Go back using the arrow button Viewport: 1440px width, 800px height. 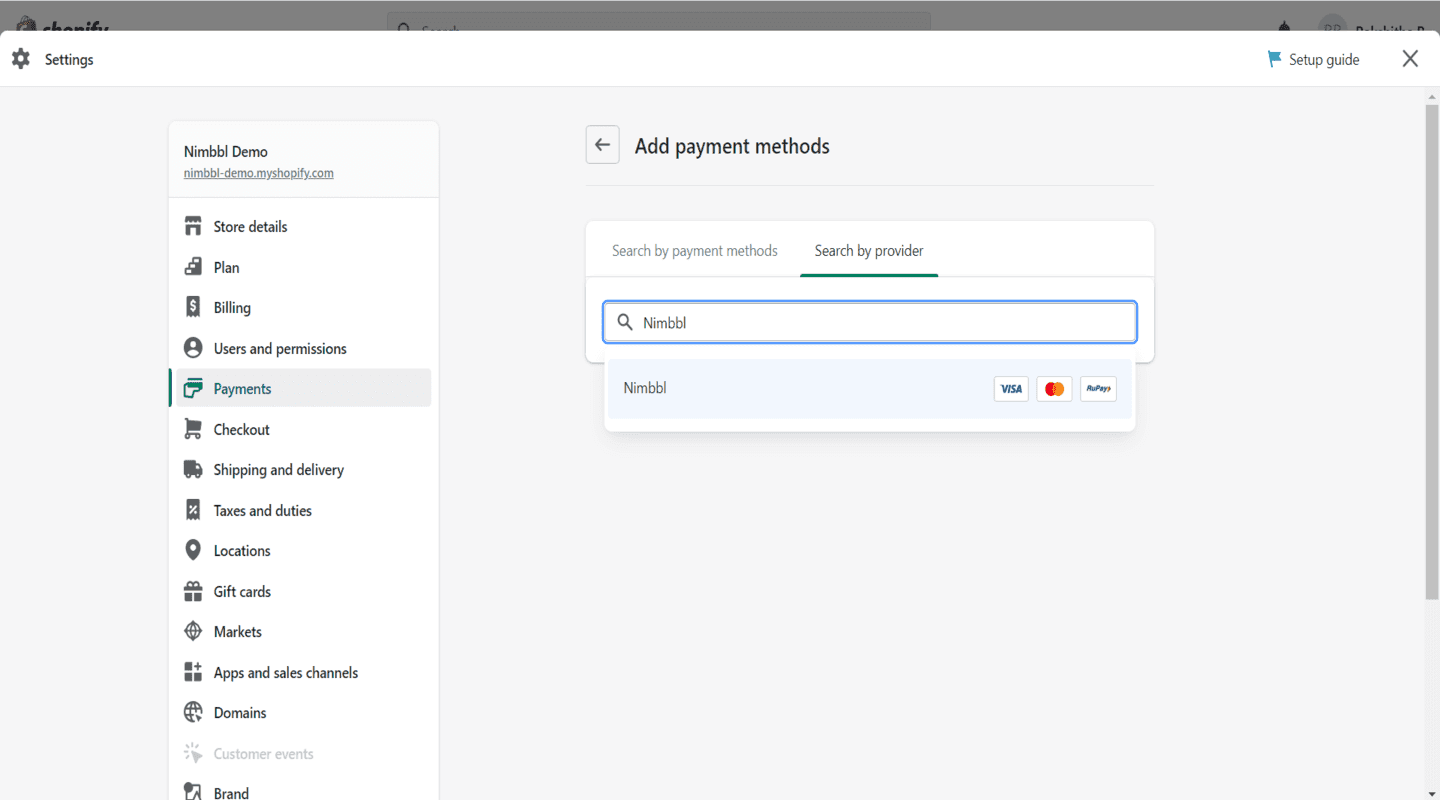[x=602, y=145]
